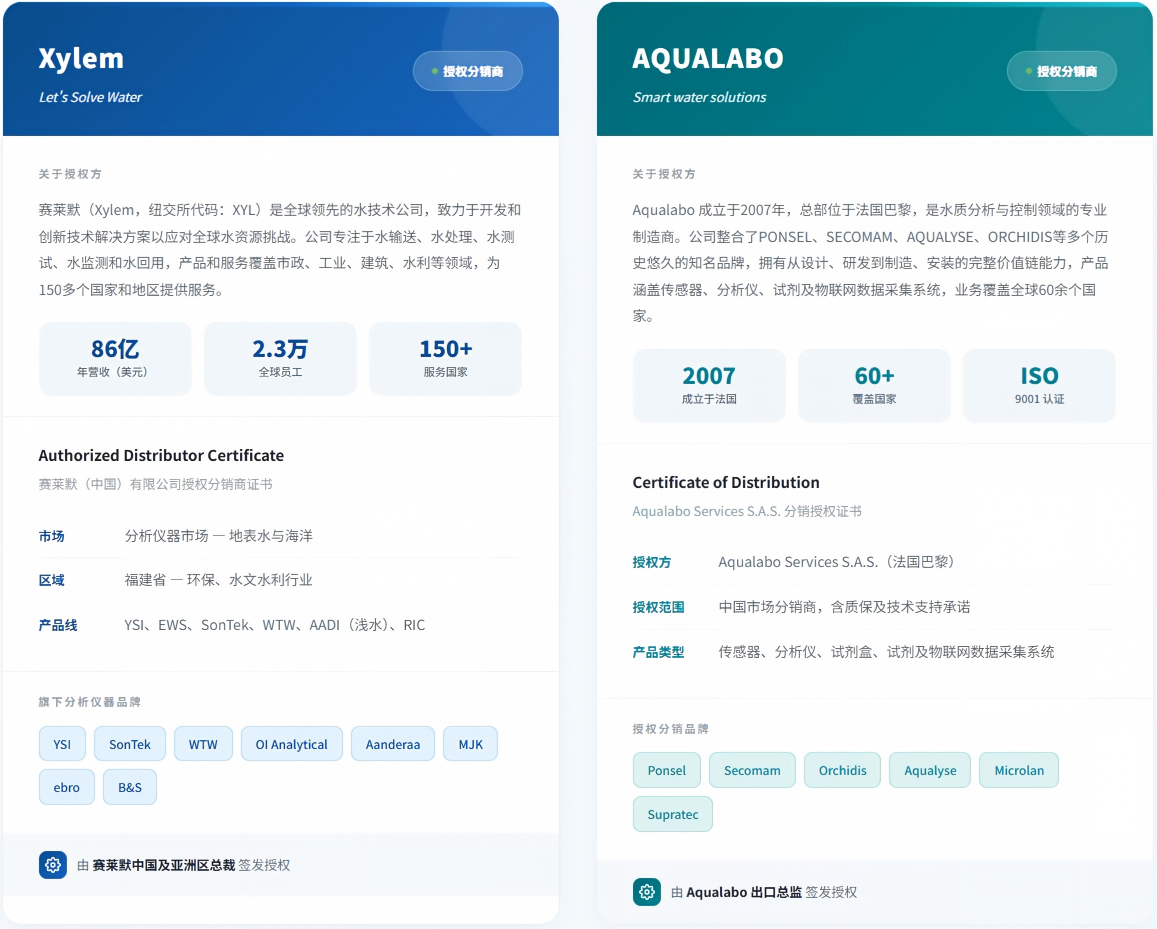
Task: Select the Secomam brand tag
Action: [x=752, y=770]
